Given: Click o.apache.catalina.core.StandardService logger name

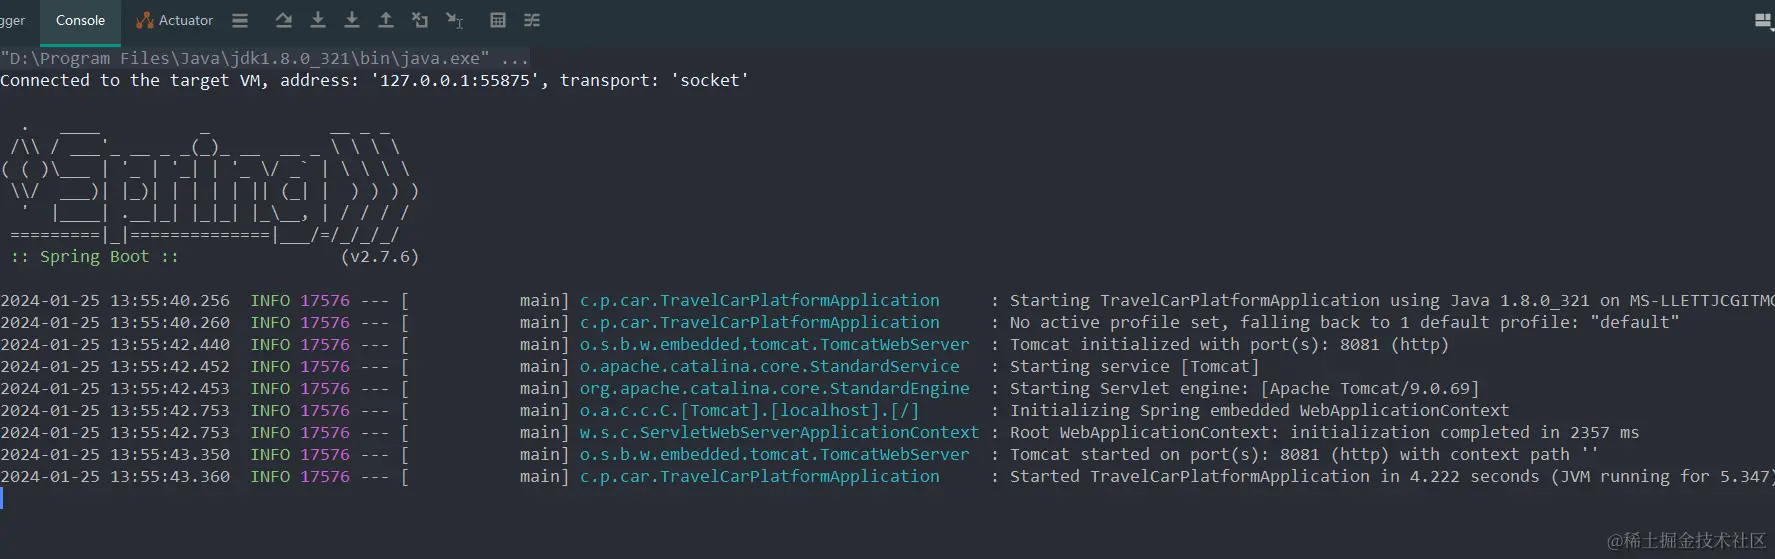Looking at the screenshot, I should [x=770, y=366].
